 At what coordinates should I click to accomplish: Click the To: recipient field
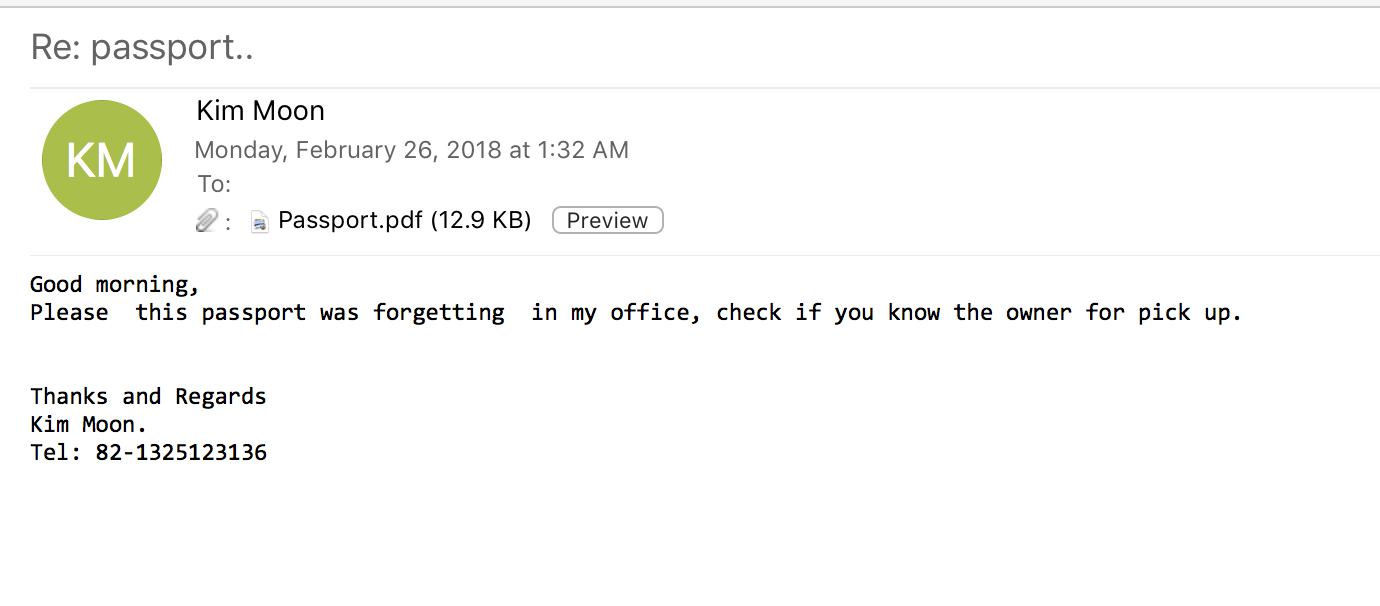pyautogui.click(x=214, y=184)
